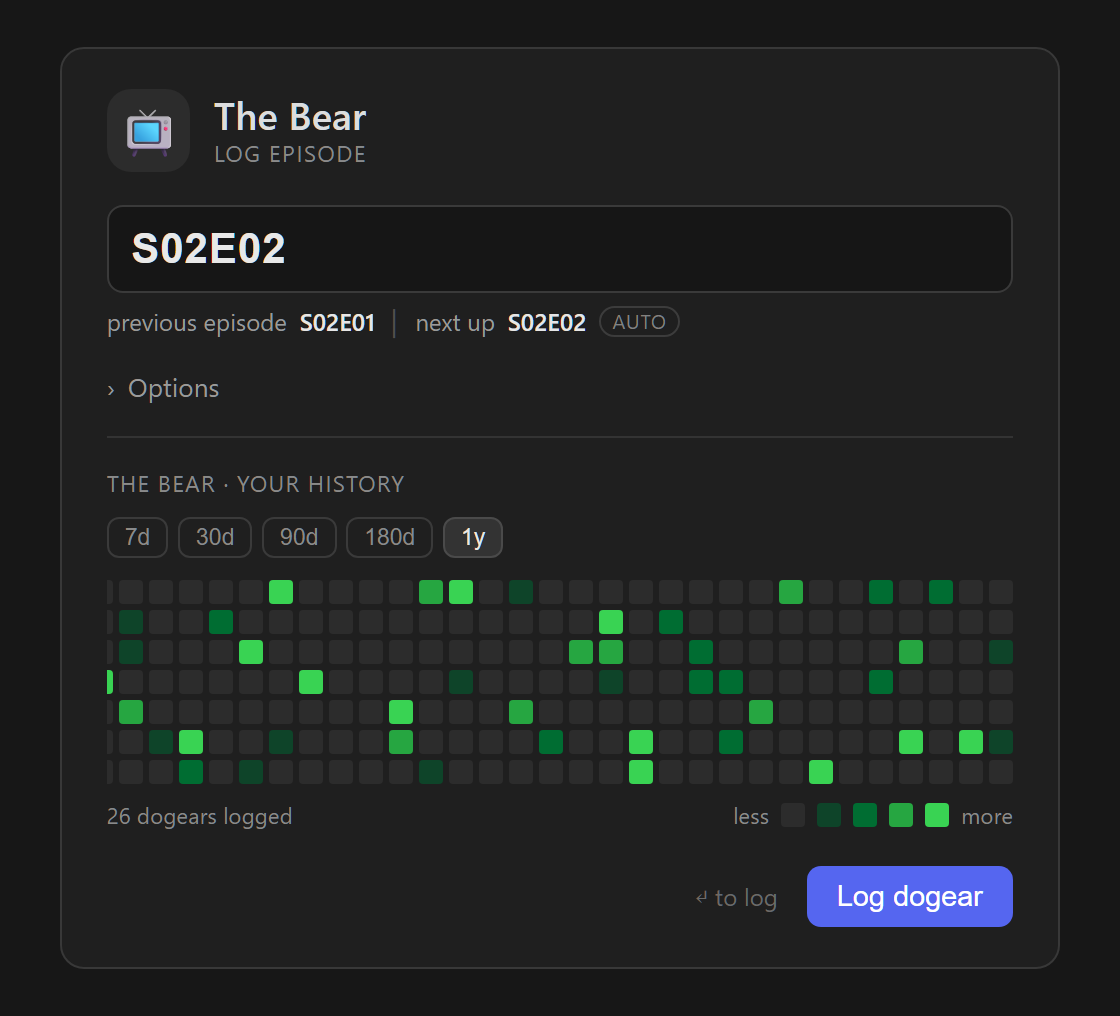Click the darkest legend swatch beside 'less'
The width and height of the screenshot is (1120, 1016).
(x=793, y=815)
